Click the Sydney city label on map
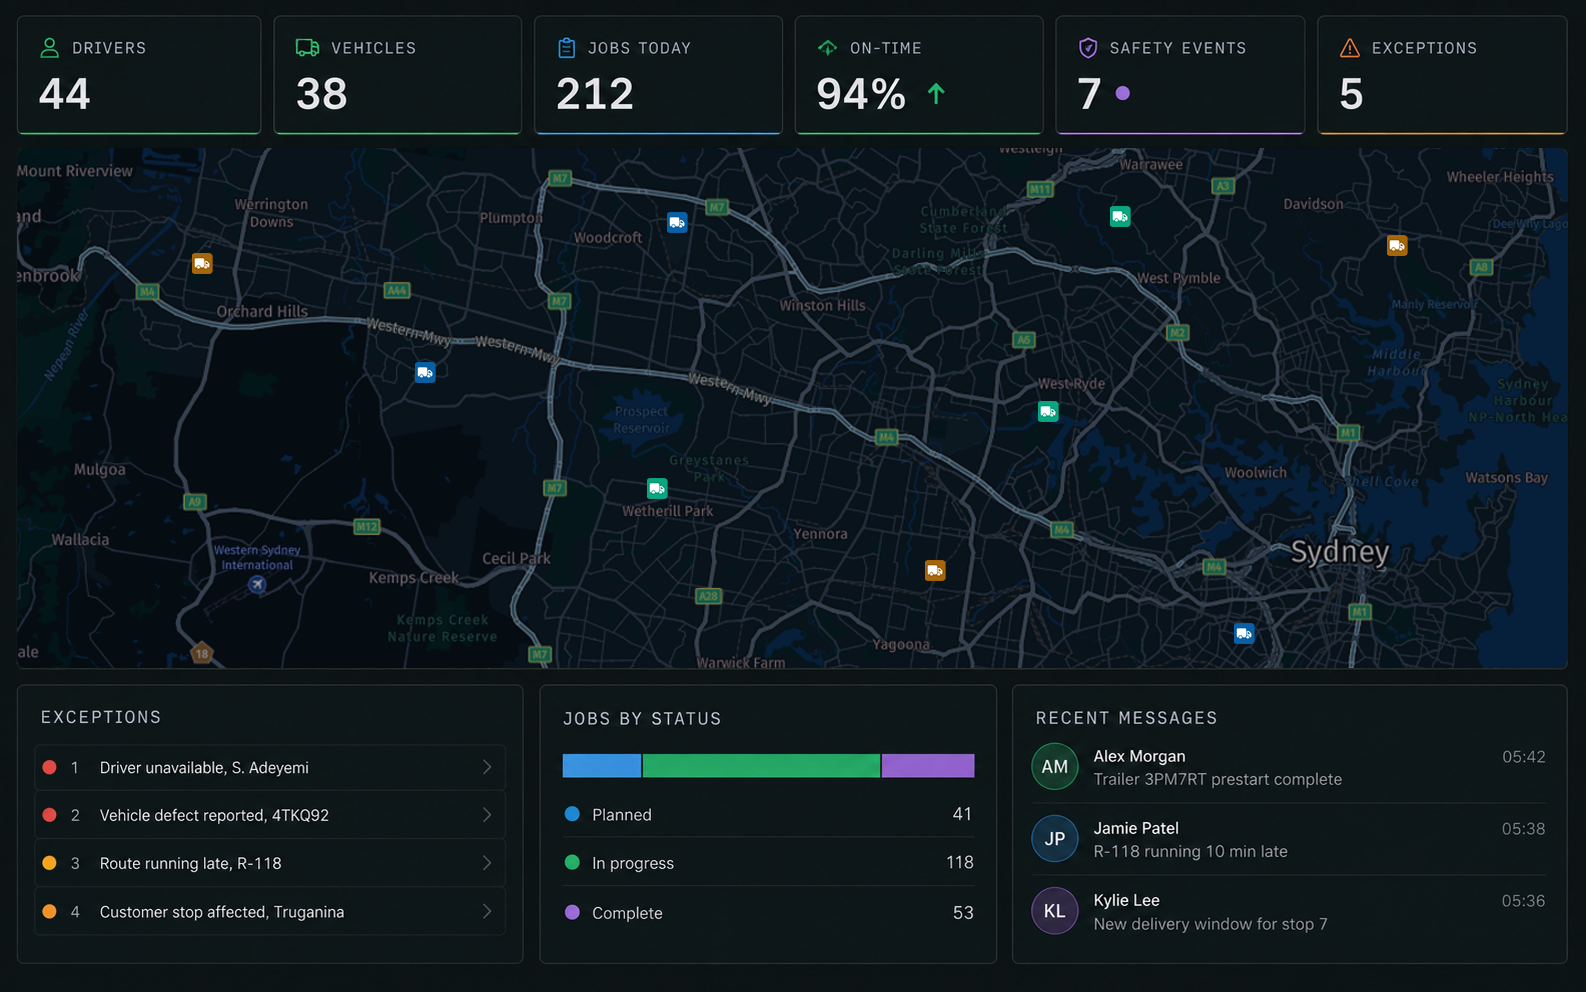This screenshot has width=1586, height=992. tap(1339, 552)
